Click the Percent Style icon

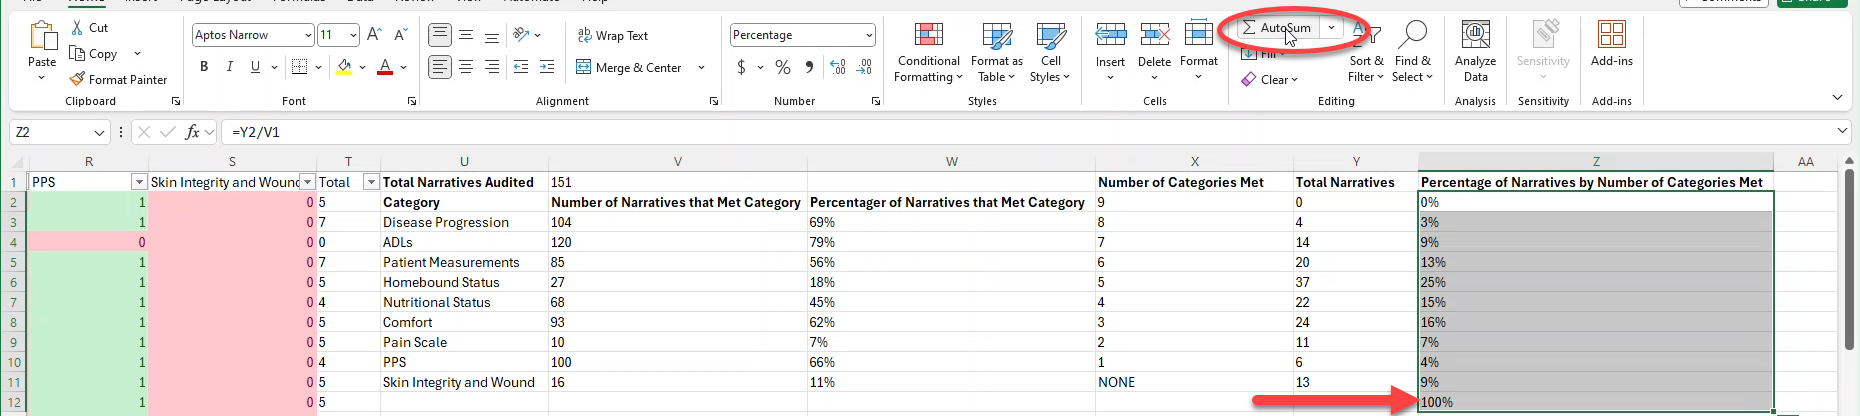pos(783,67)
